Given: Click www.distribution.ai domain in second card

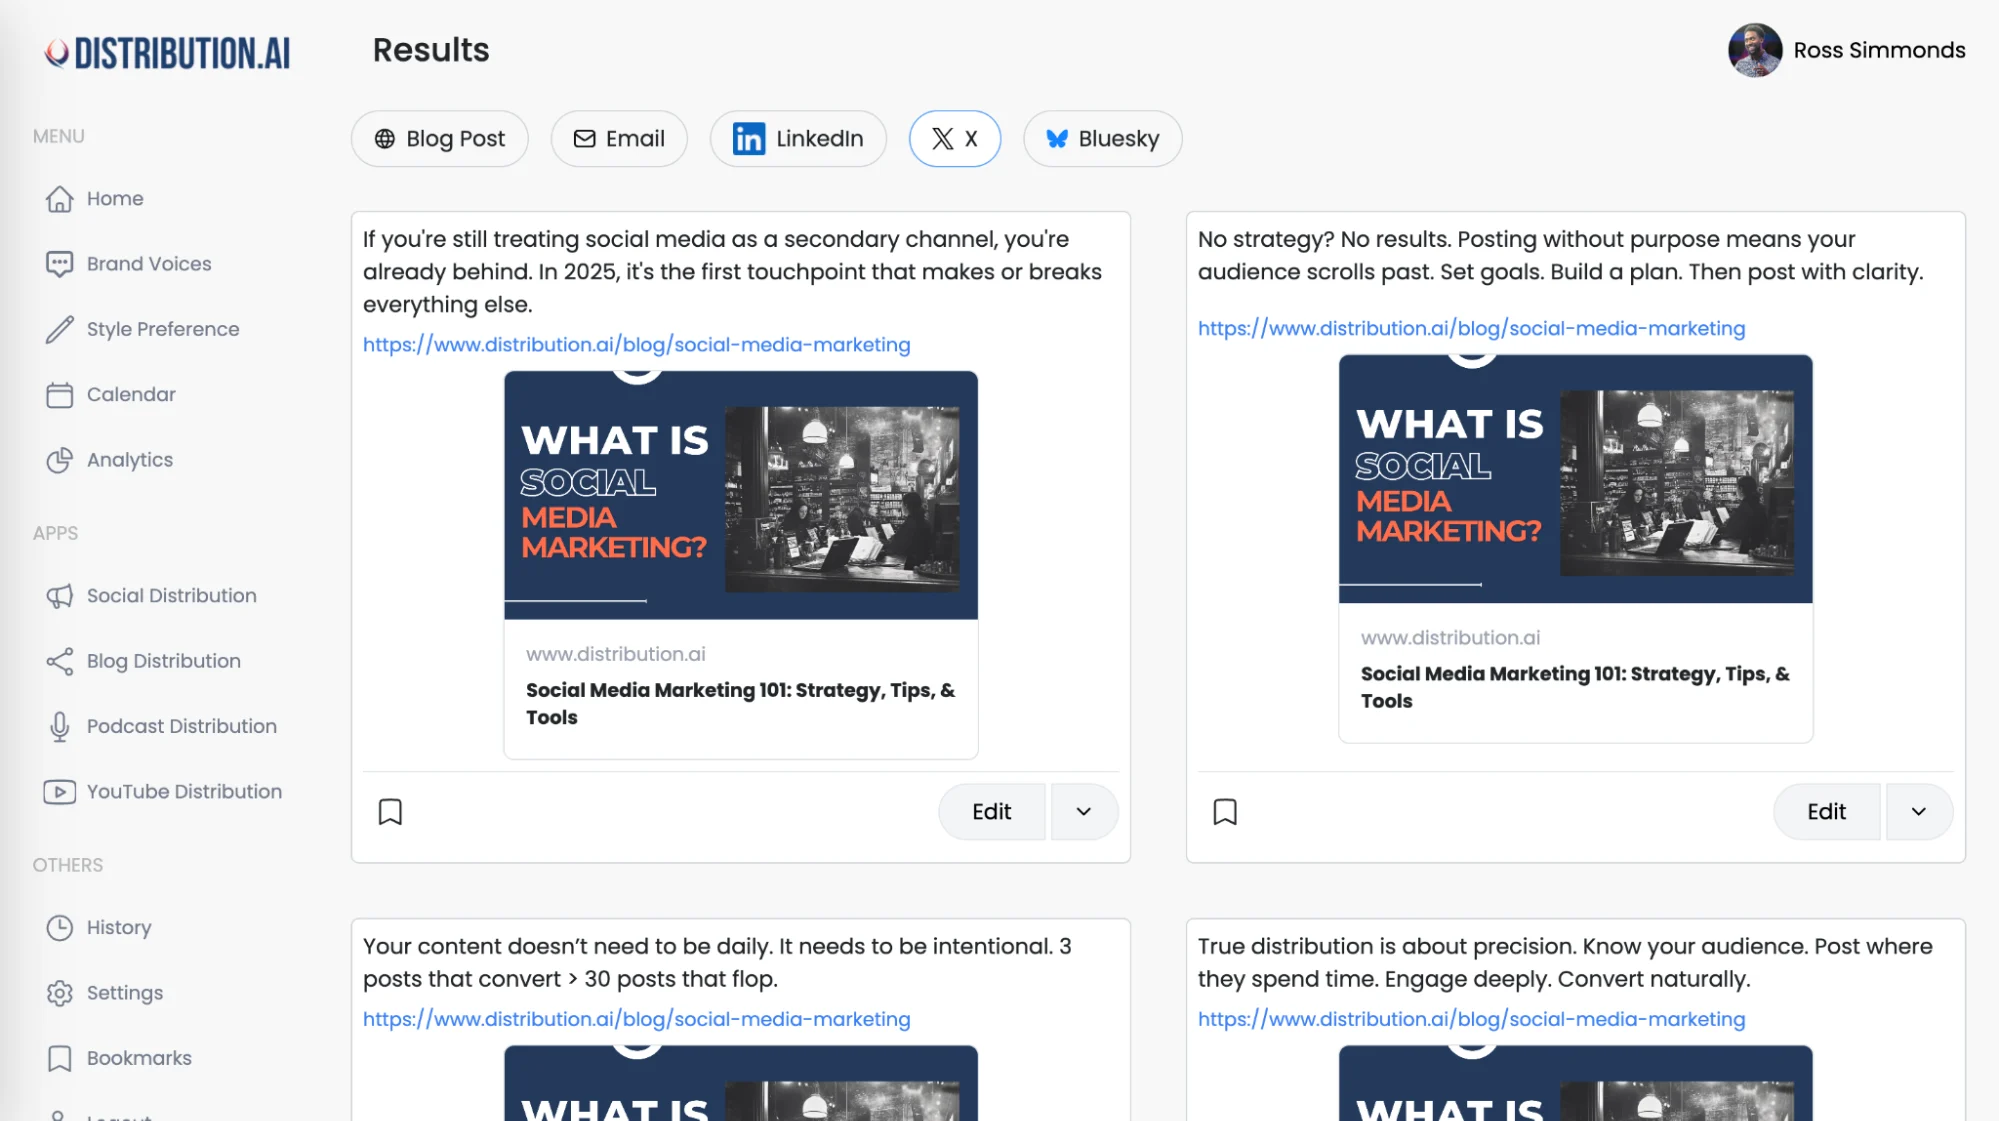Looking at the screenshot, I should [1451, 638].
